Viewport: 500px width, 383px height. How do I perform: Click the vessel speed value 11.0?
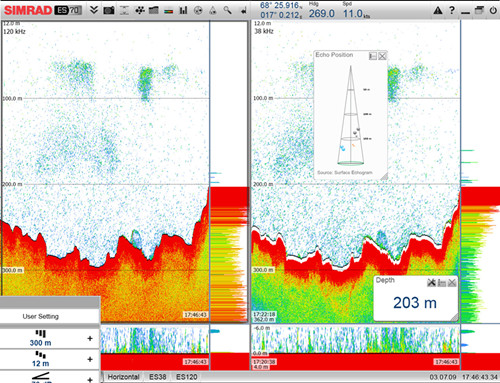coord(353,14)
